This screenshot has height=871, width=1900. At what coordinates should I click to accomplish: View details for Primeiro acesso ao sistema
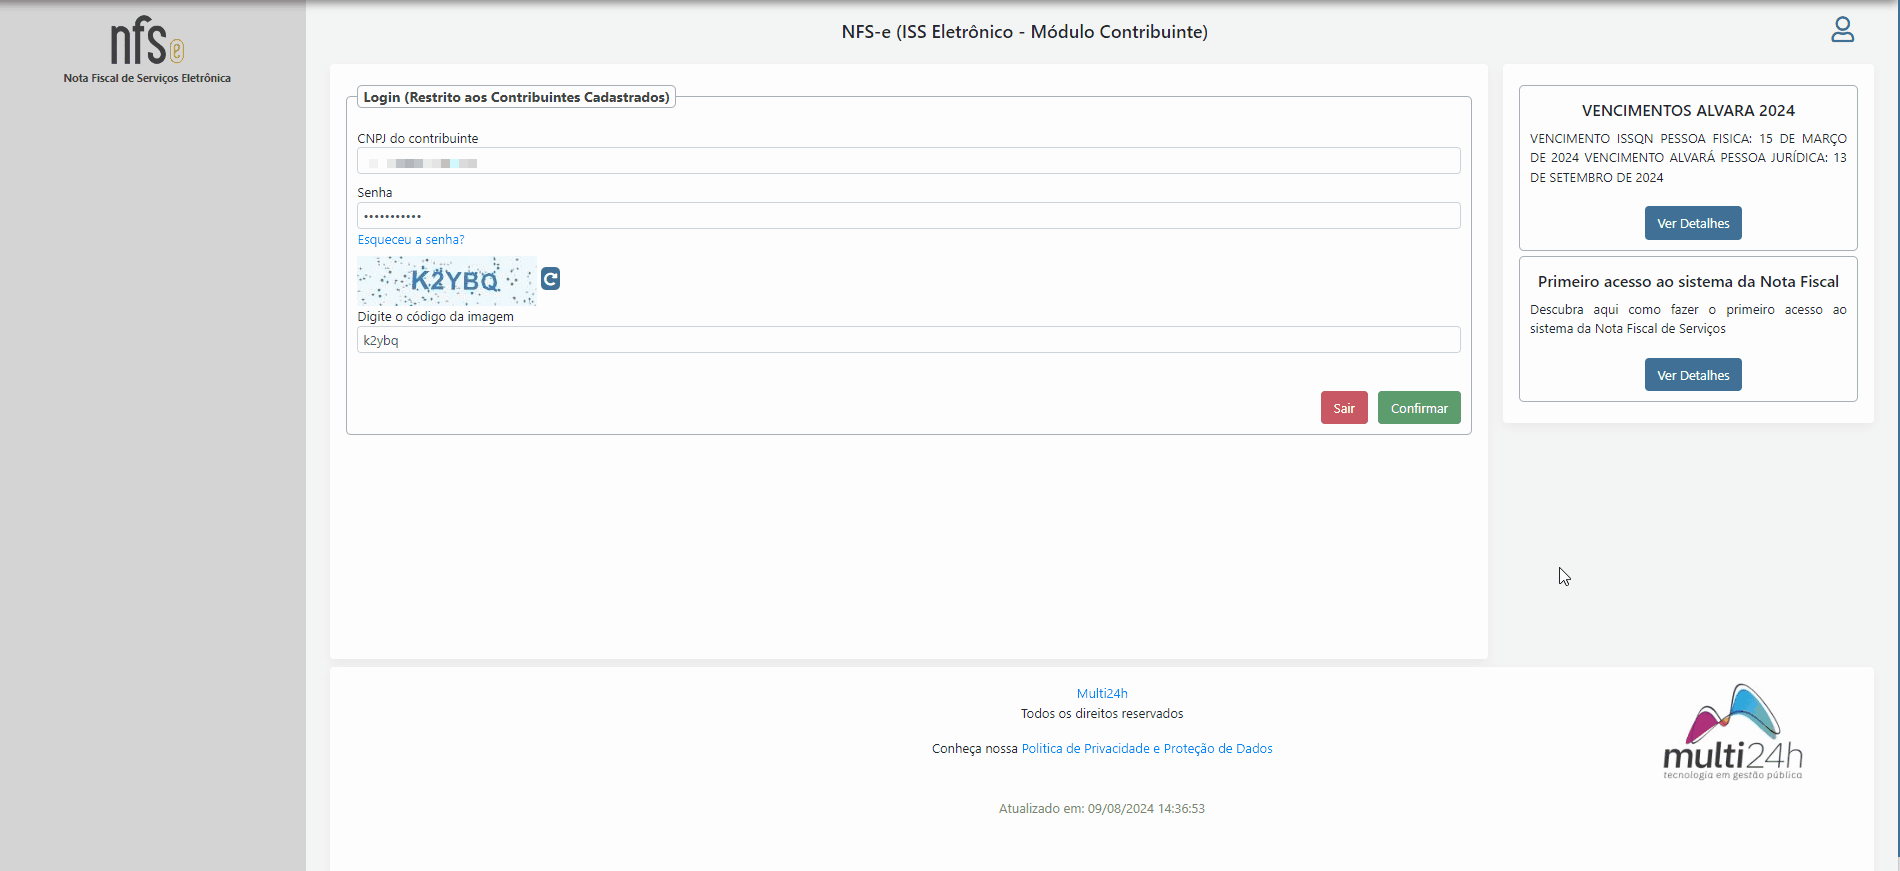[1692, 375]
